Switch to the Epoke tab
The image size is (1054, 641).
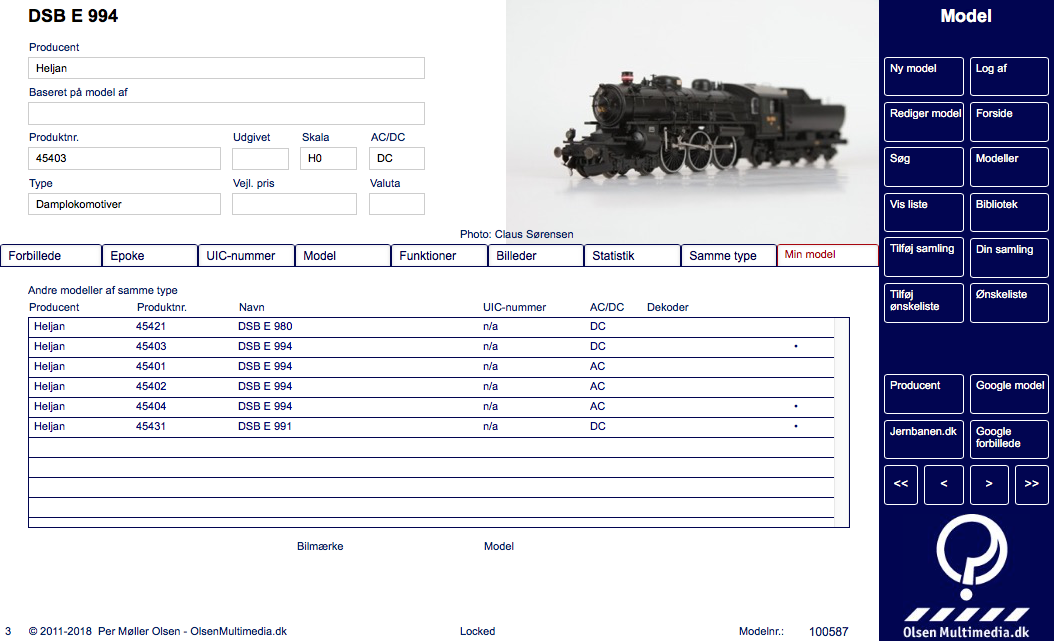point(150,256)
